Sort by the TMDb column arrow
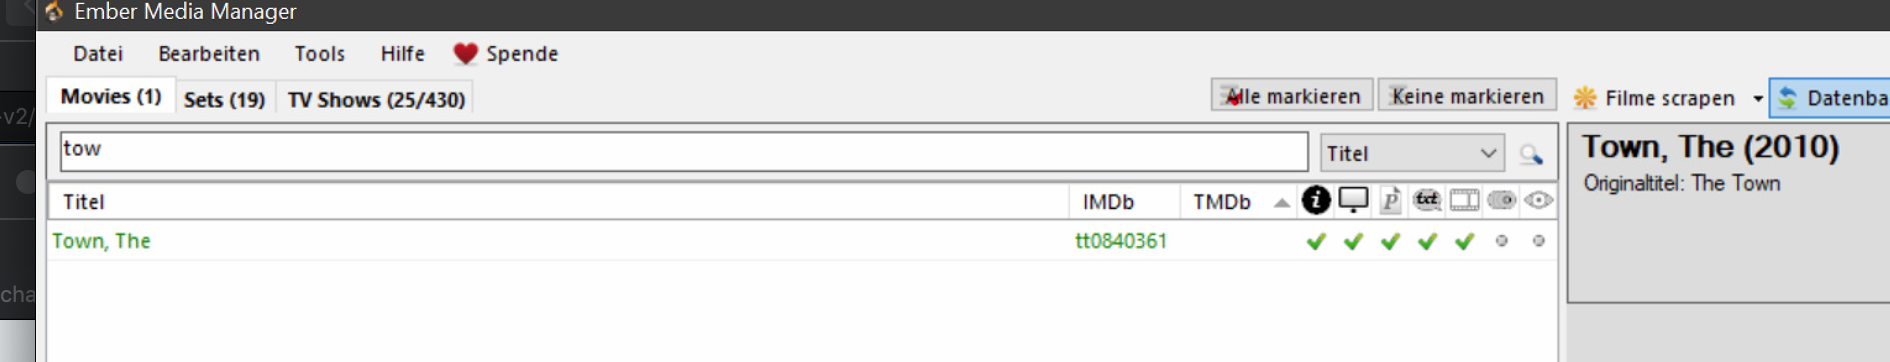The width and height of the screenshot is (1890, 362). pyautogui.click(x=1281, y=202)
